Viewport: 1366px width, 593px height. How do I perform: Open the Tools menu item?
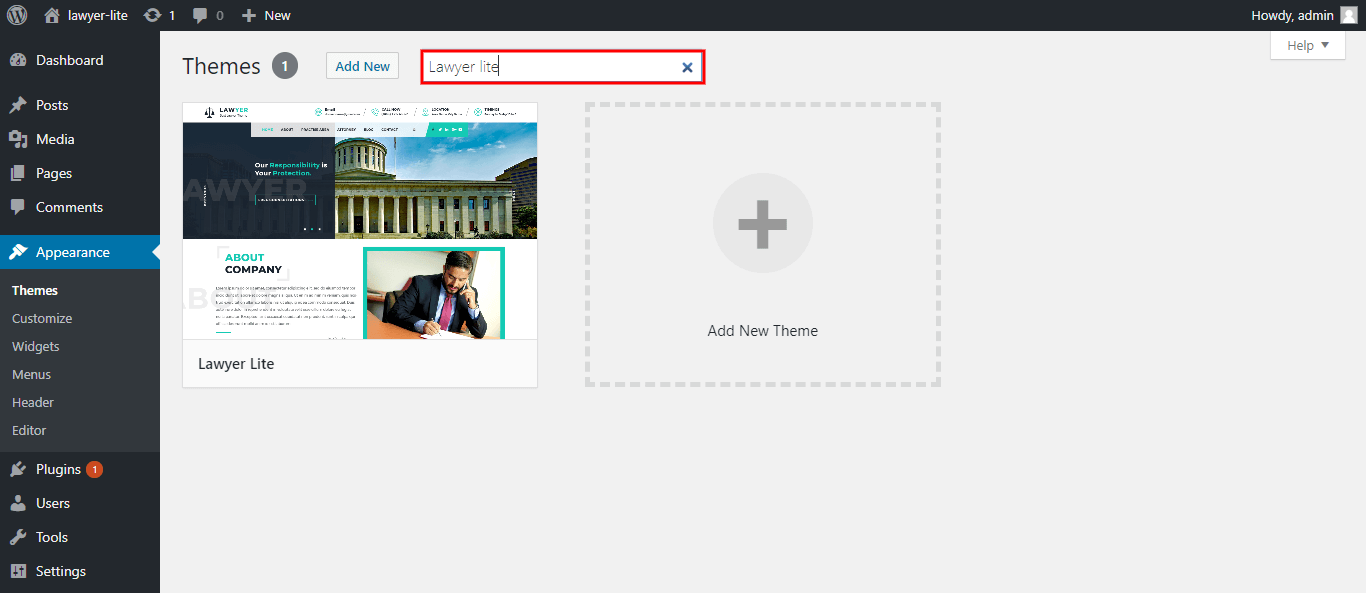click(52, 537)
